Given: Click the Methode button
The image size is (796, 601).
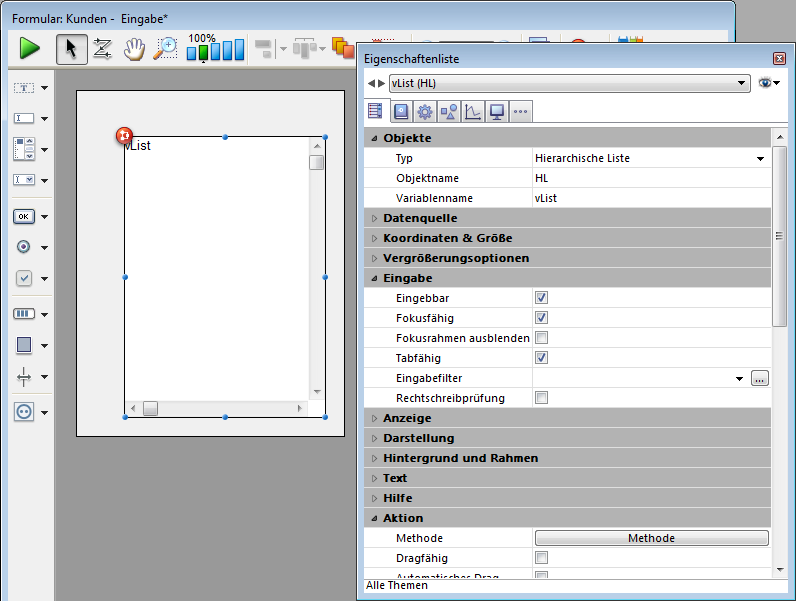Looking at the screenshot, I should click(651, 538).
